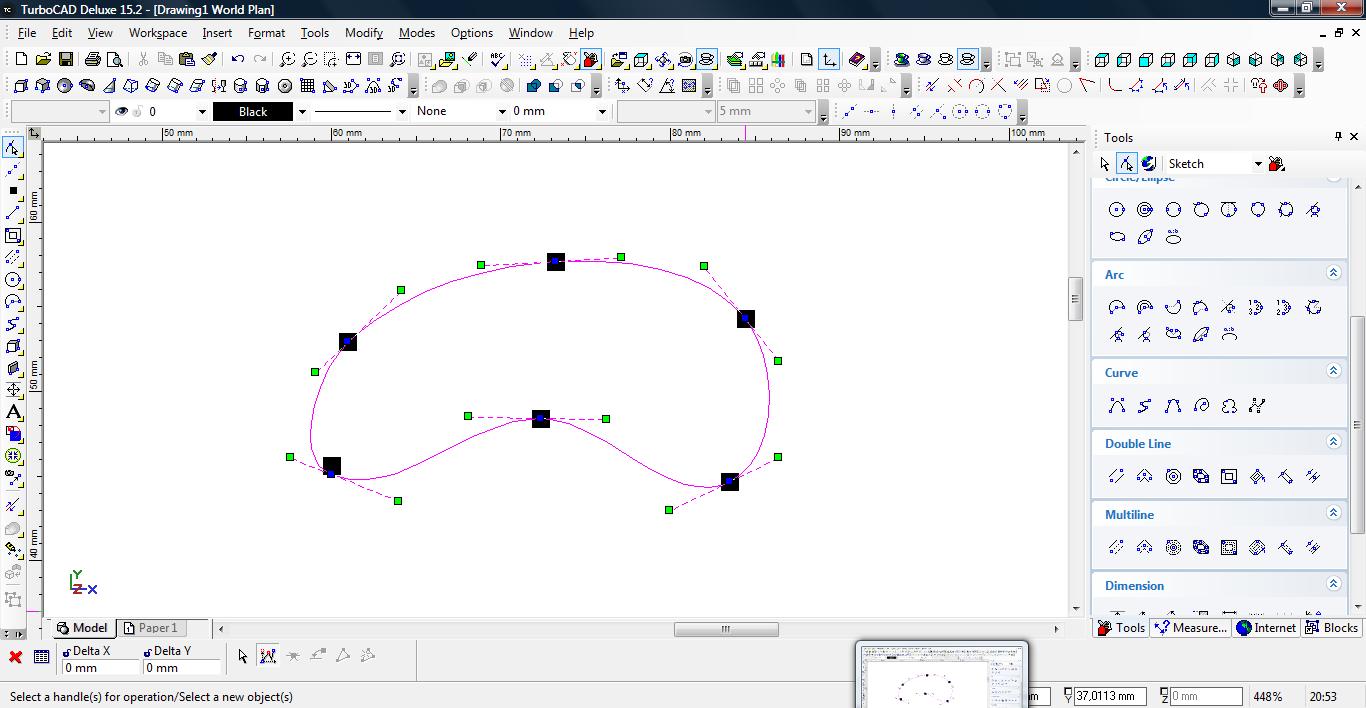
Task: Click the Save file icon
Action: click(65, 60)
